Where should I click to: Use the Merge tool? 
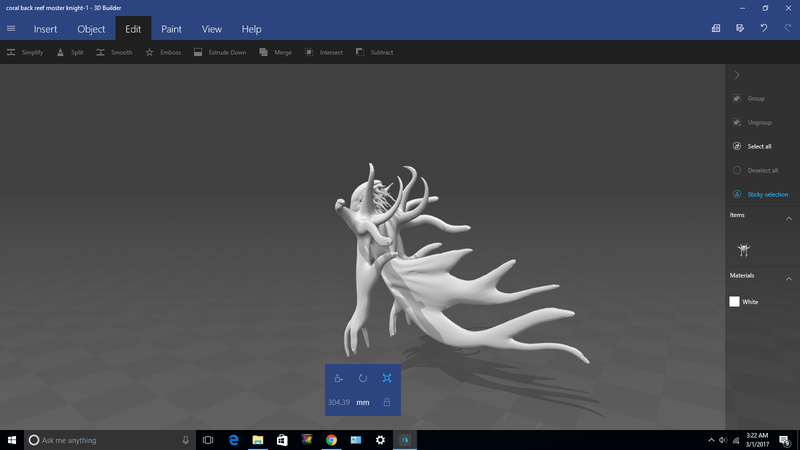tap(264, 52)
